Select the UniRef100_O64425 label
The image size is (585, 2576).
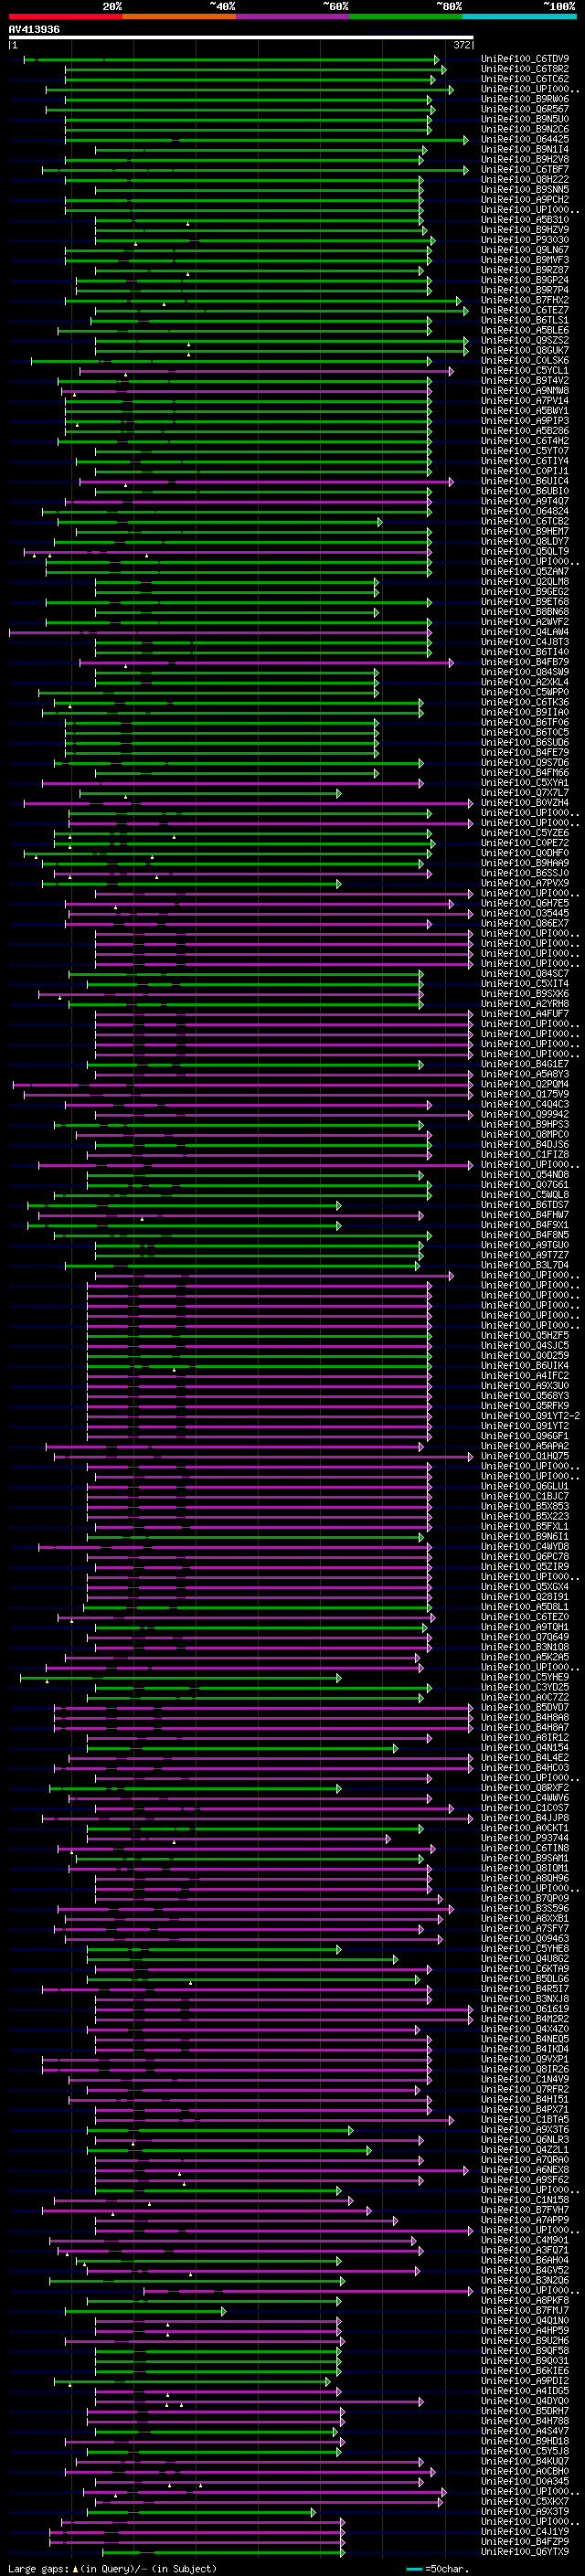tap(524, 139)
